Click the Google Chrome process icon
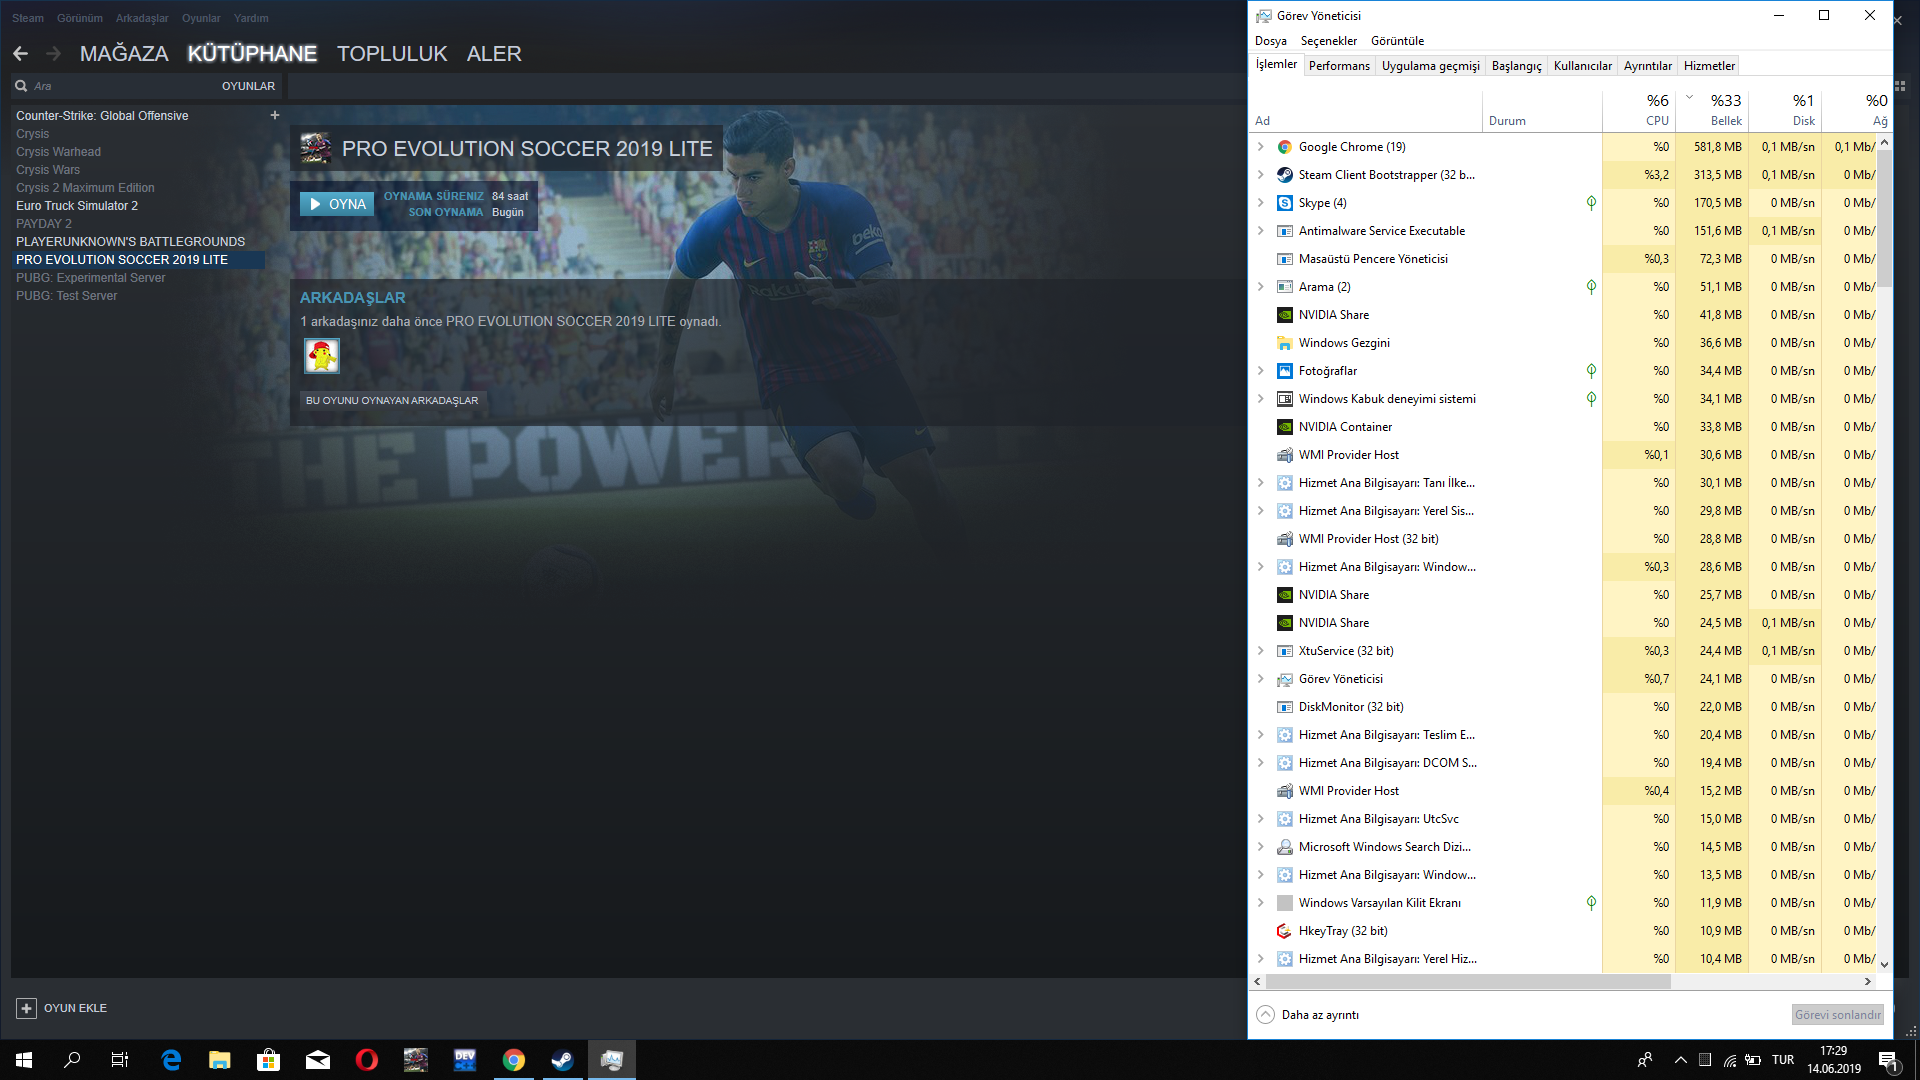The image size is (1920, 1080). pyautogui.click(x=1285, y=147)
